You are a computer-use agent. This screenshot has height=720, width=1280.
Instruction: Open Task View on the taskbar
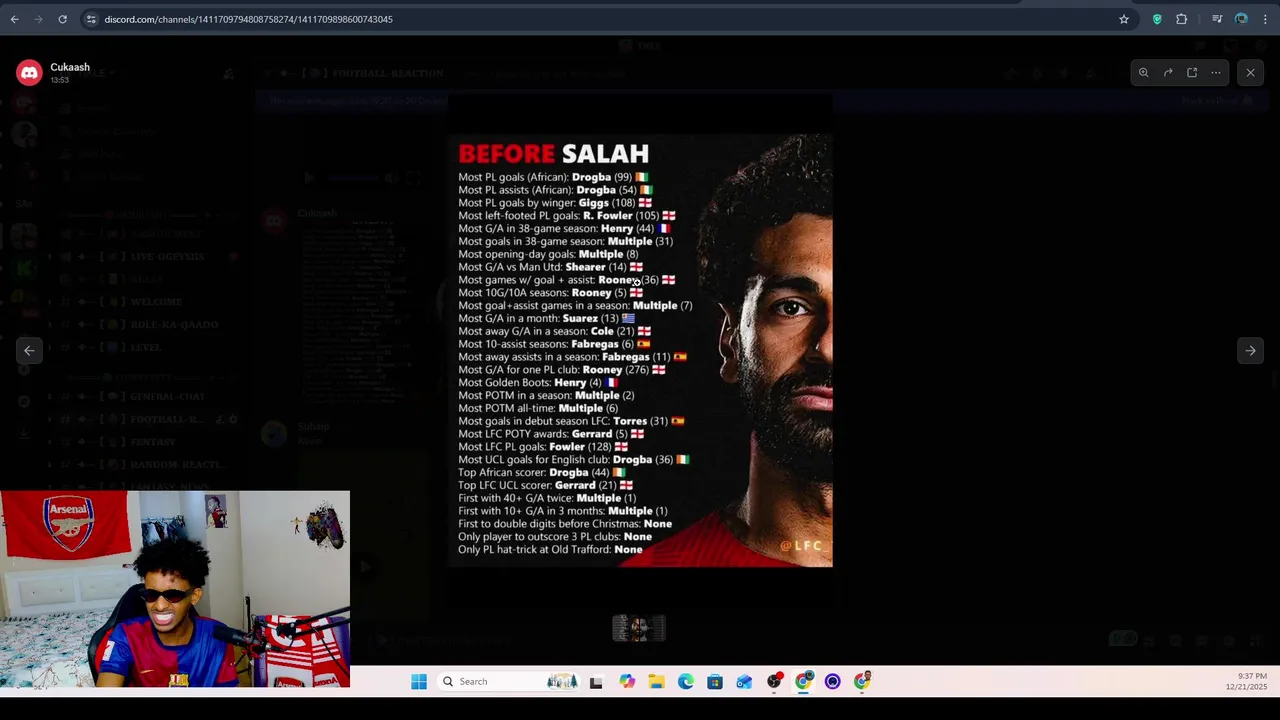point(596,681)
